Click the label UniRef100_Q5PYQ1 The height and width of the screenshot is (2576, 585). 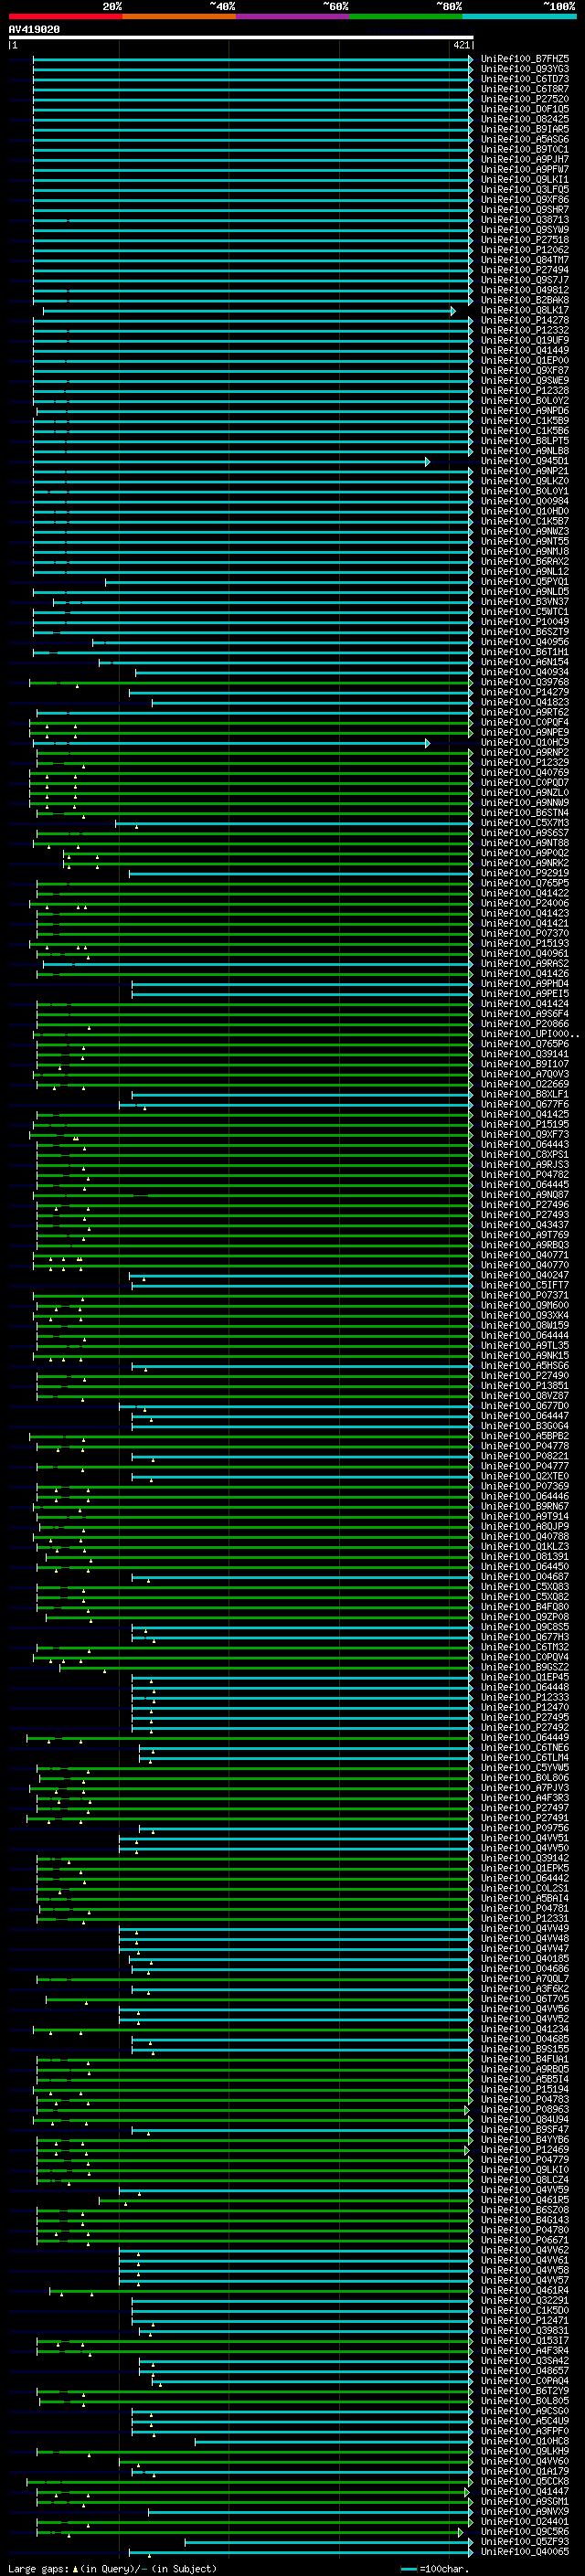click(x=525, y=581)
